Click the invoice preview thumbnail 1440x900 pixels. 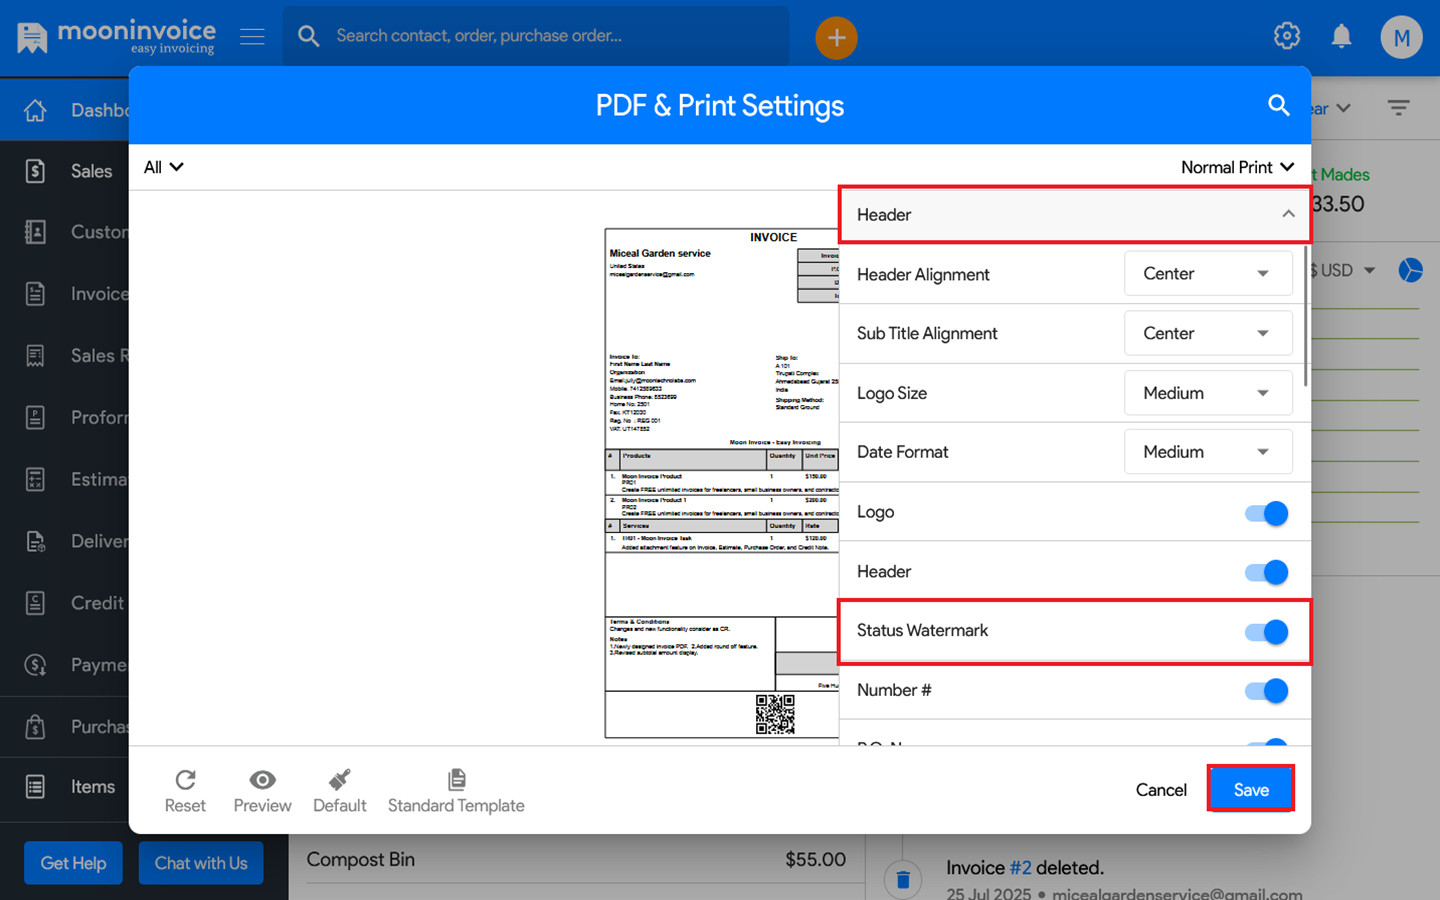pyautogui.click(x=722, y=483)
